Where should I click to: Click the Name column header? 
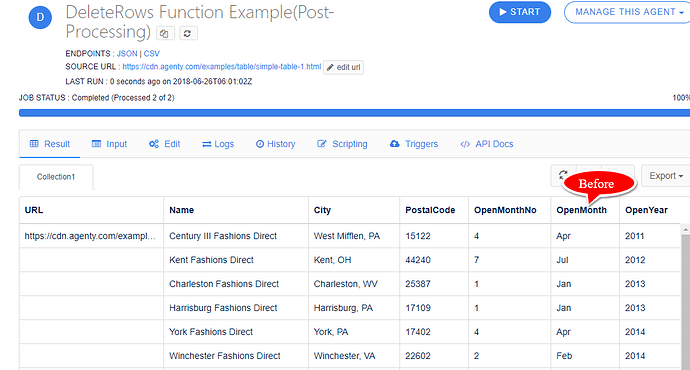[x=236, y=210]
